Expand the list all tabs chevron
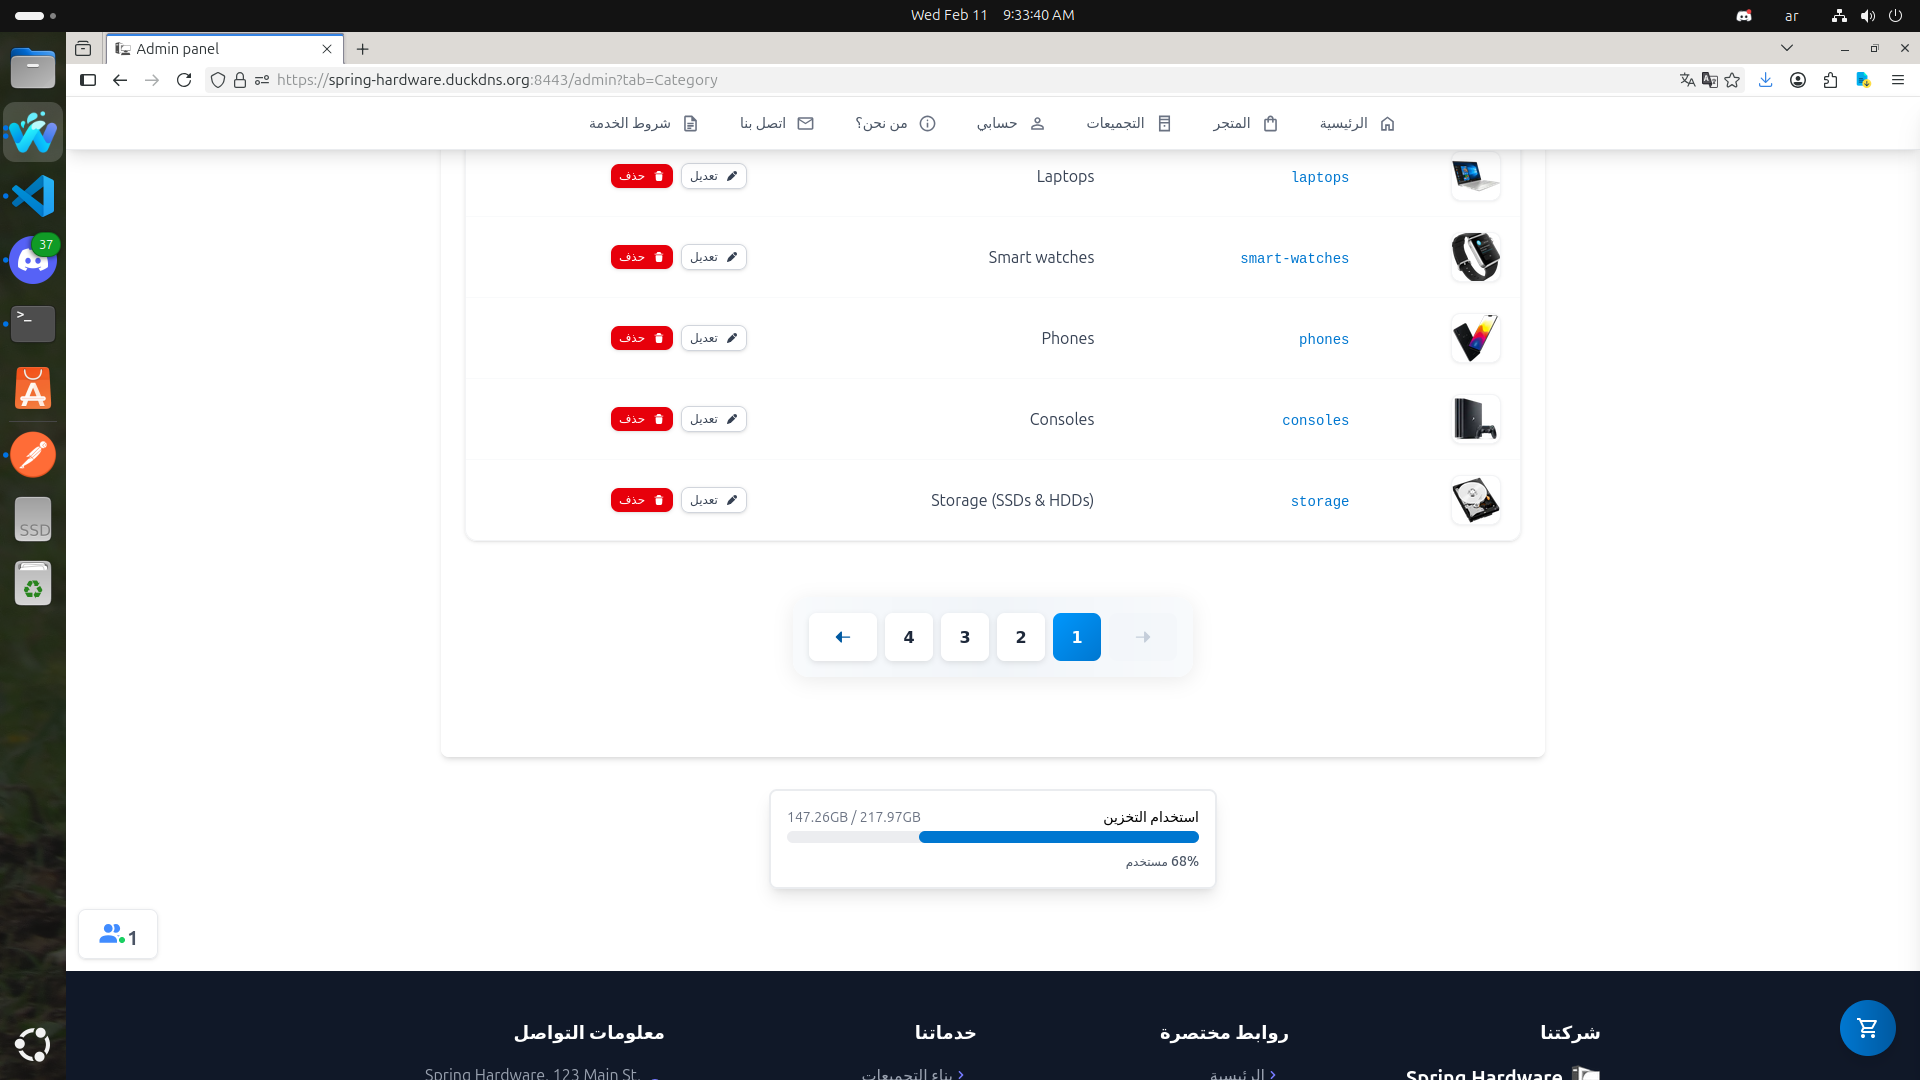 point(1787,48)
